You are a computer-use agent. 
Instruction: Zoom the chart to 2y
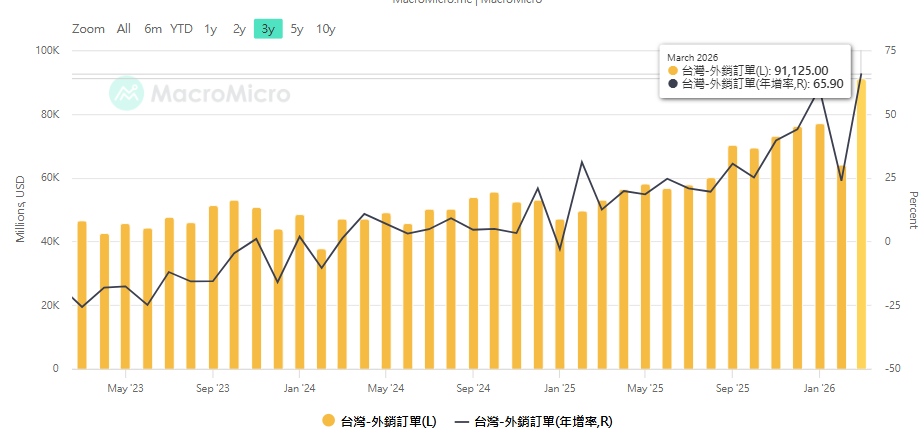tap(239, 29)
